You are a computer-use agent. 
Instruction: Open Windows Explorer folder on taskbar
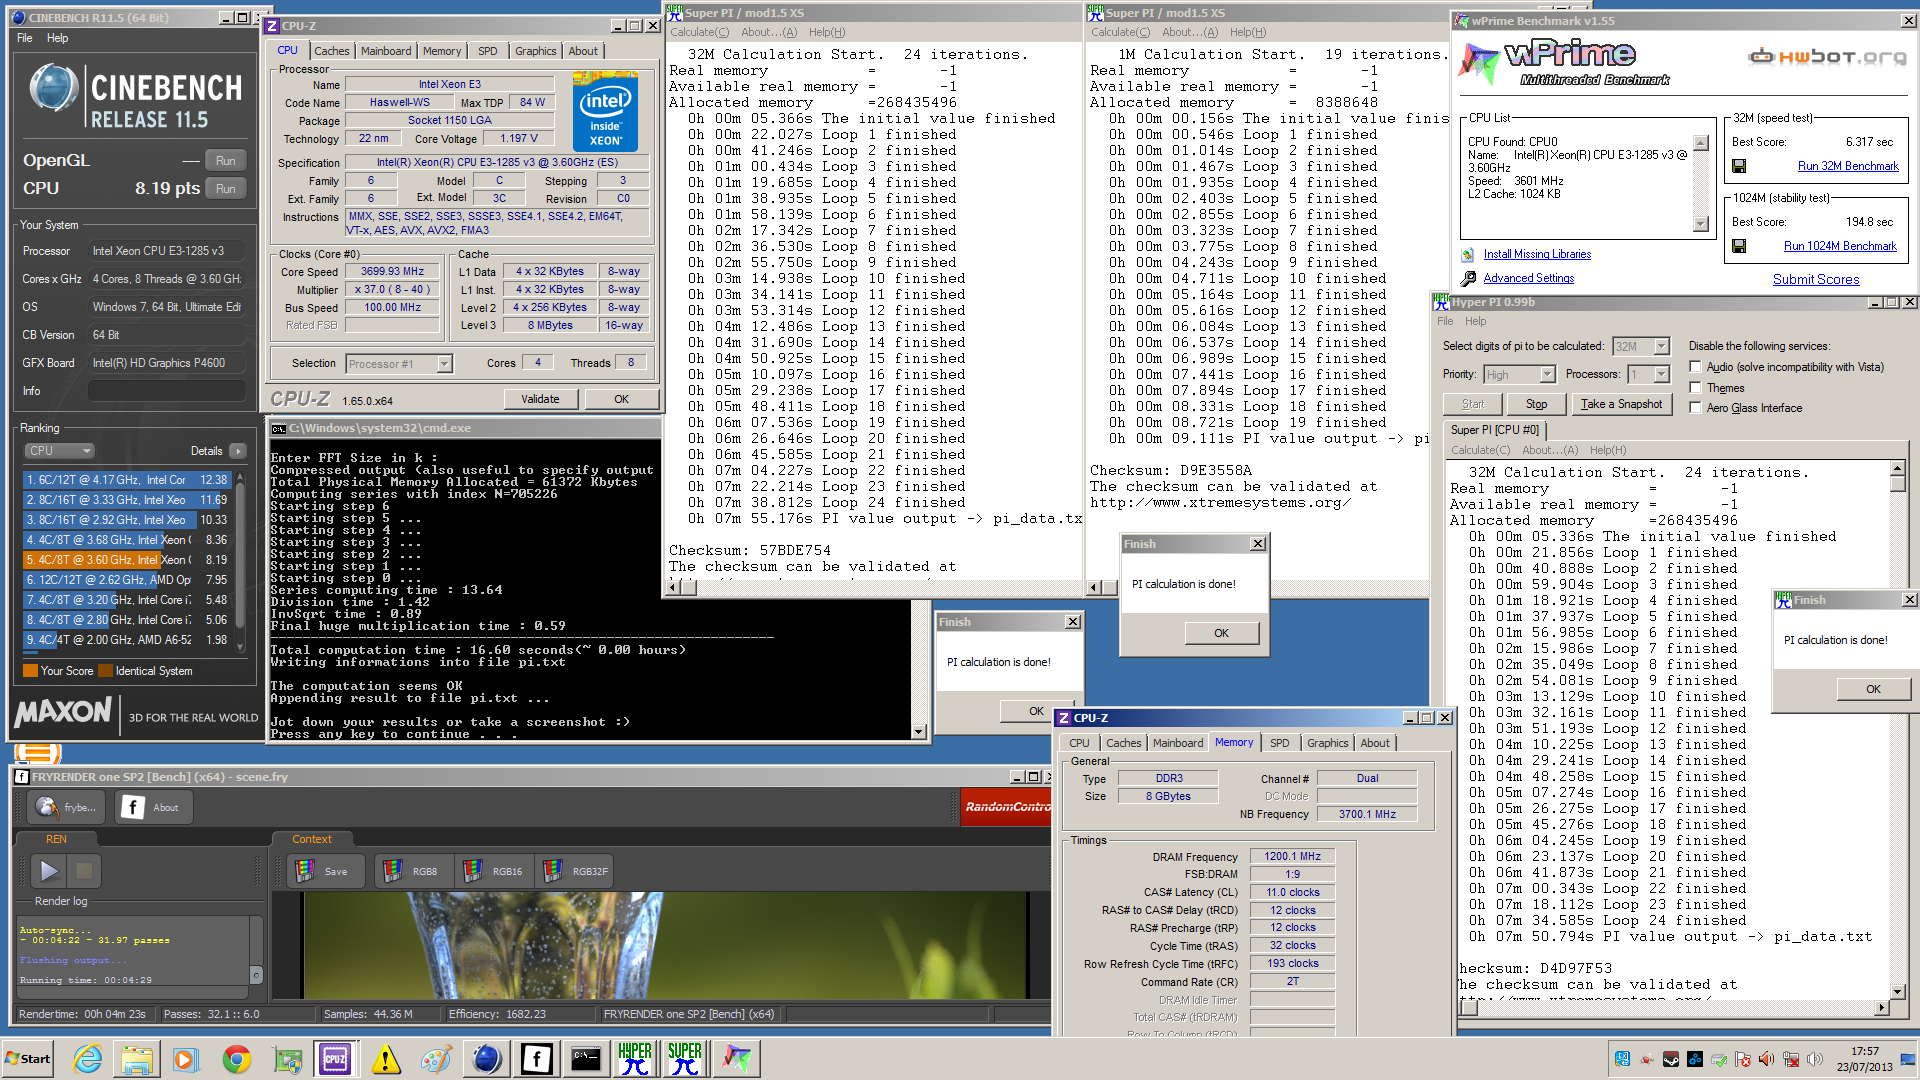tap(137, 1059)
